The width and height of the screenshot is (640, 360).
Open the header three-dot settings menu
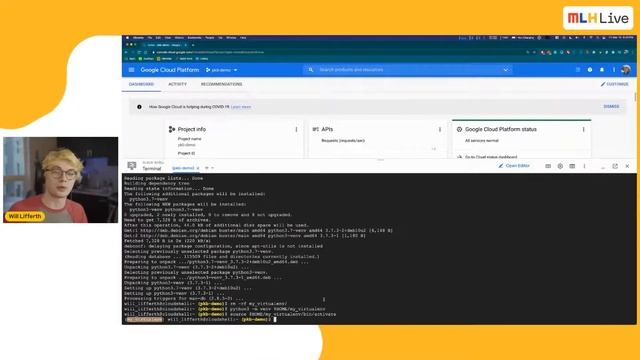613,70
